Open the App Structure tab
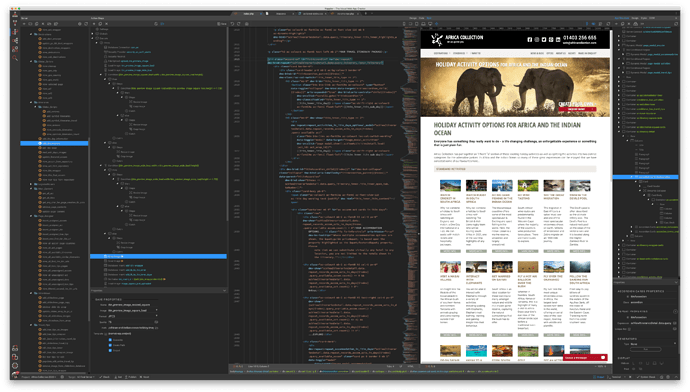Screen dimensions: 690x392 (x=622, y=18)
